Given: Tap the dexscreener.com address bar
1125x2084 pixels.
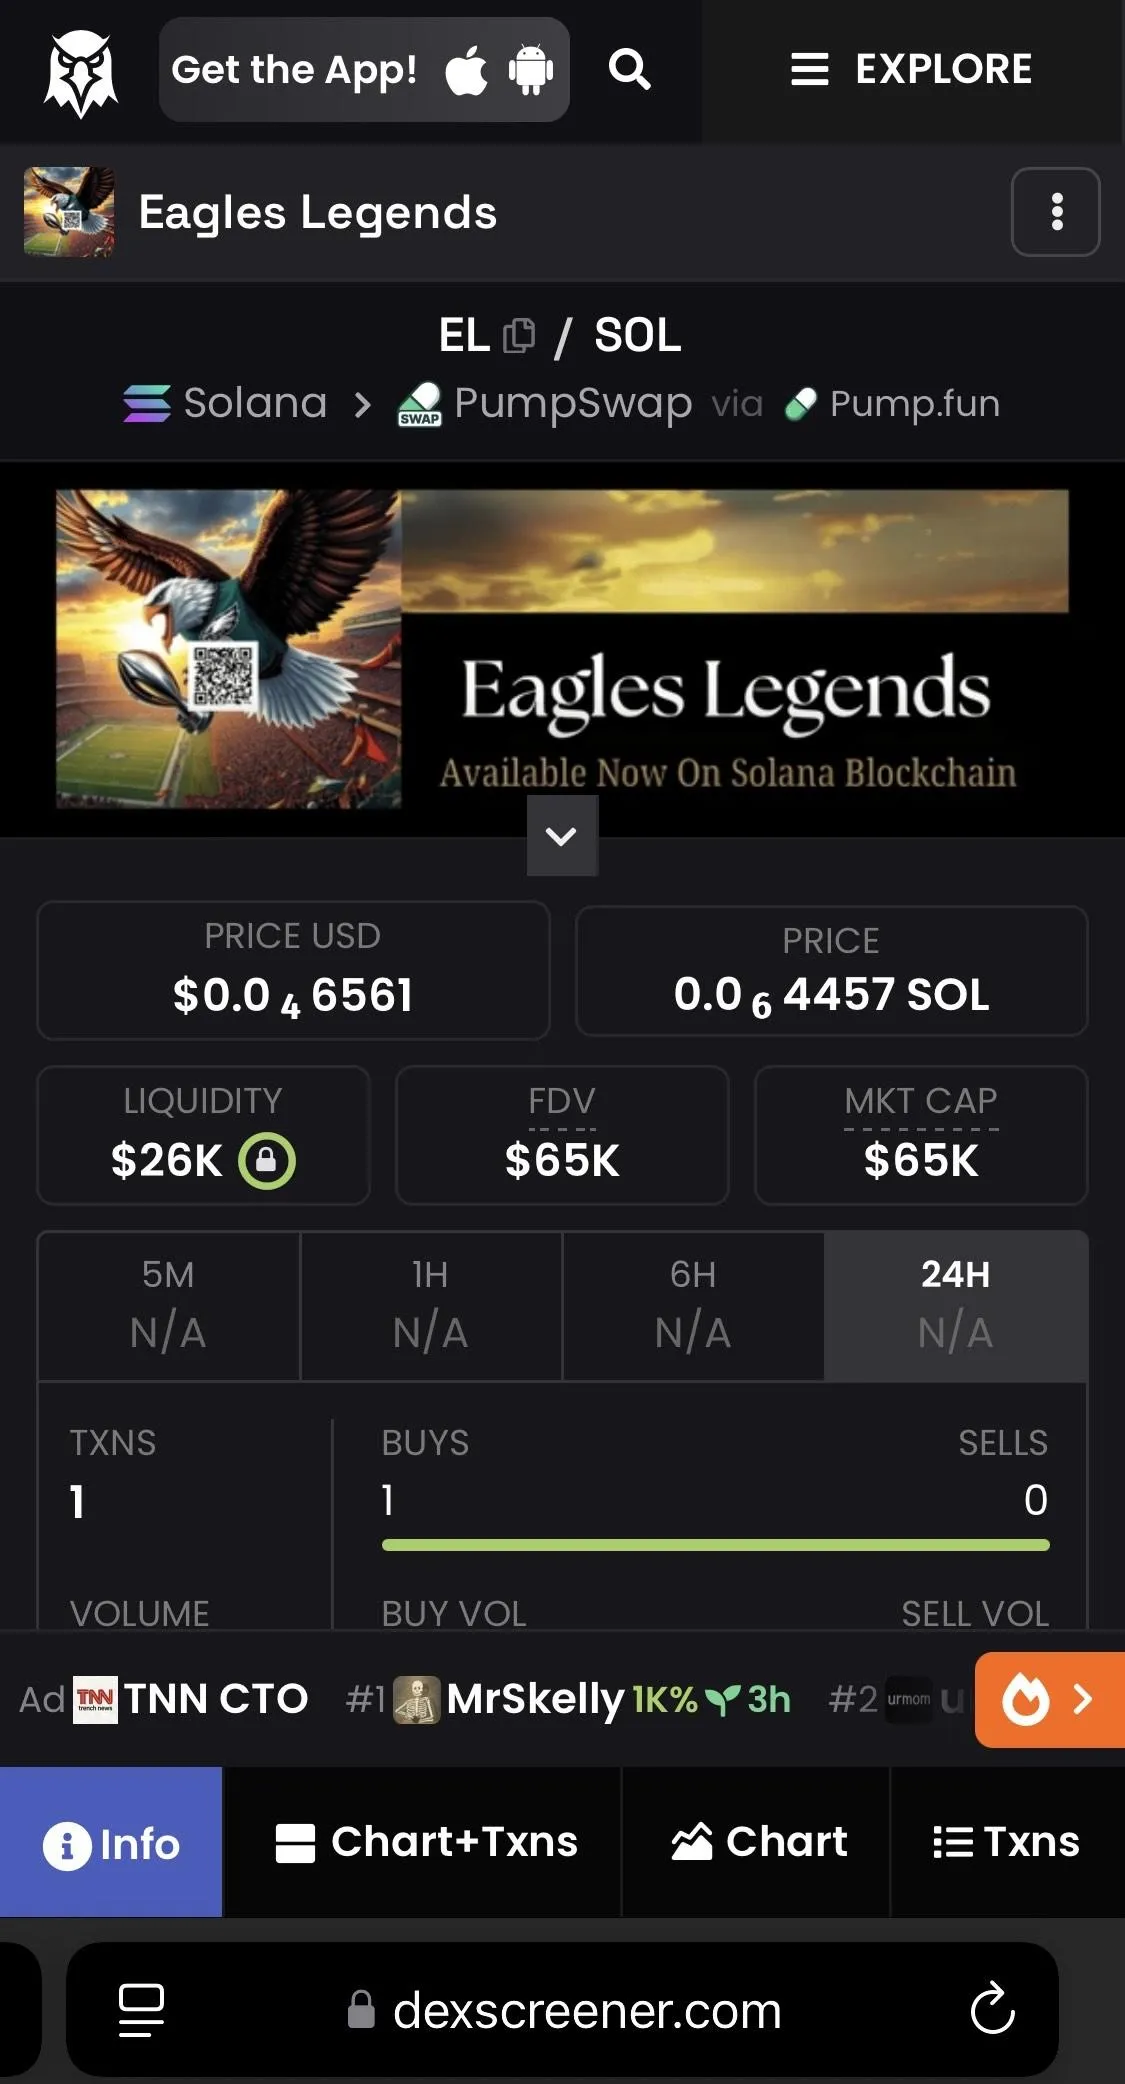Looking at the screenshot, I should [x=586, y=2010].
